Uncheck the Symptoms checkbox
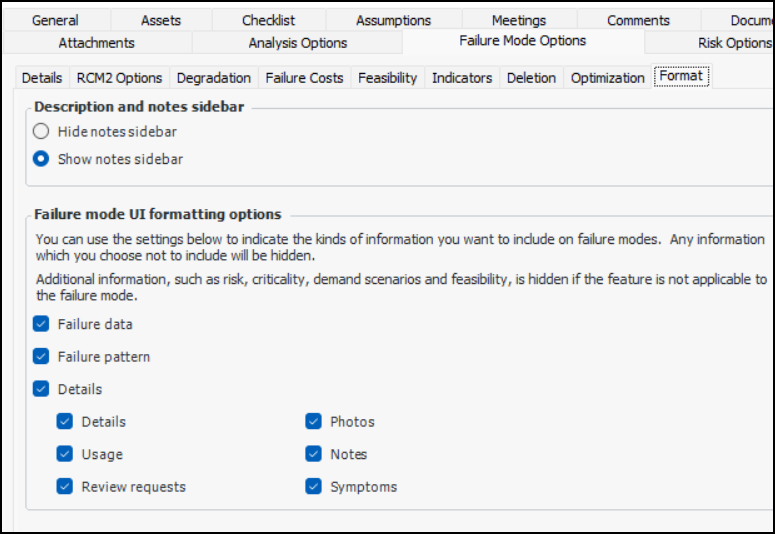This screenshot has width=775, height=534. point(314,487)
